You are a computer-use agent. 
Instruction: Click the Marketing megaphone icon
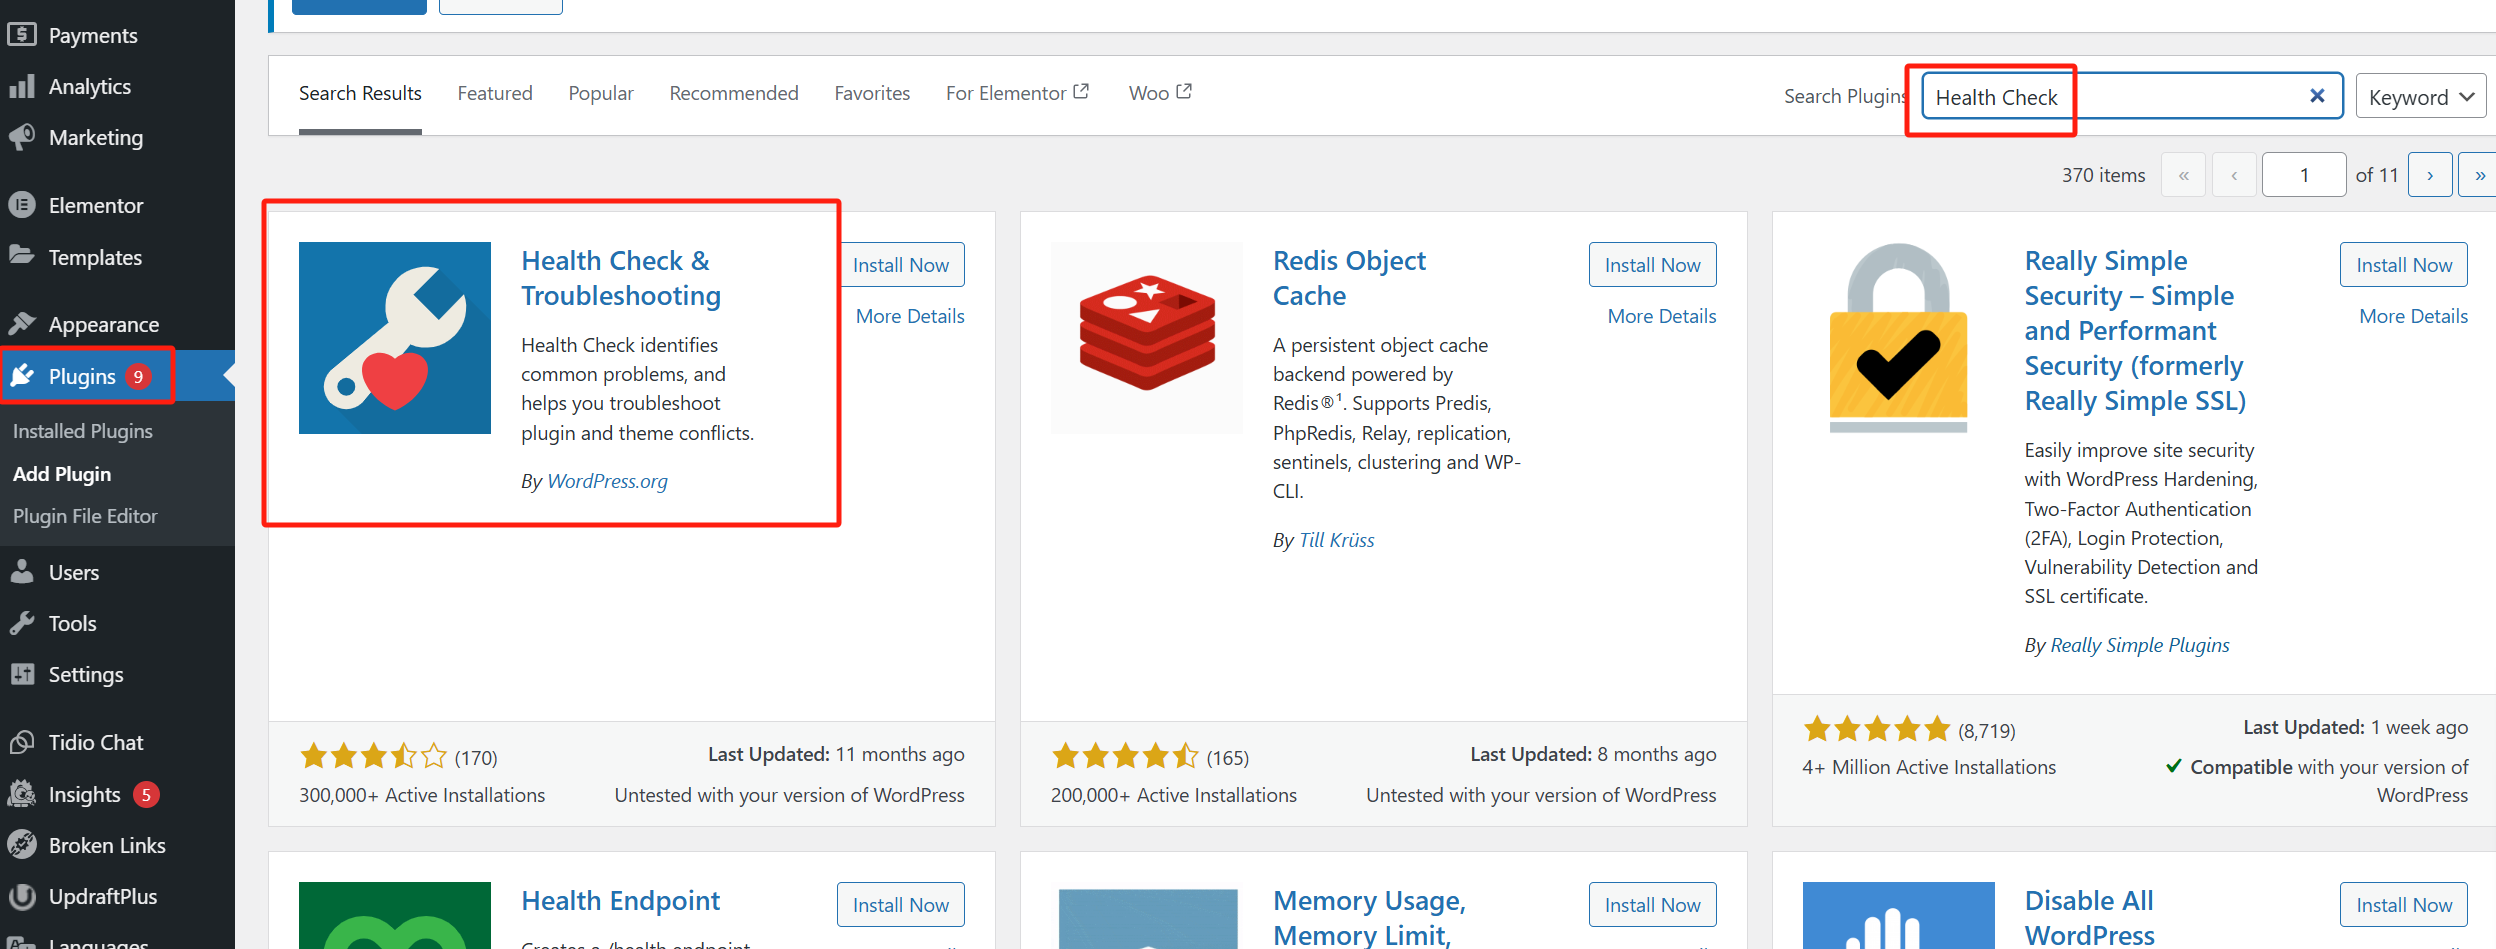(x=22, y=137)
